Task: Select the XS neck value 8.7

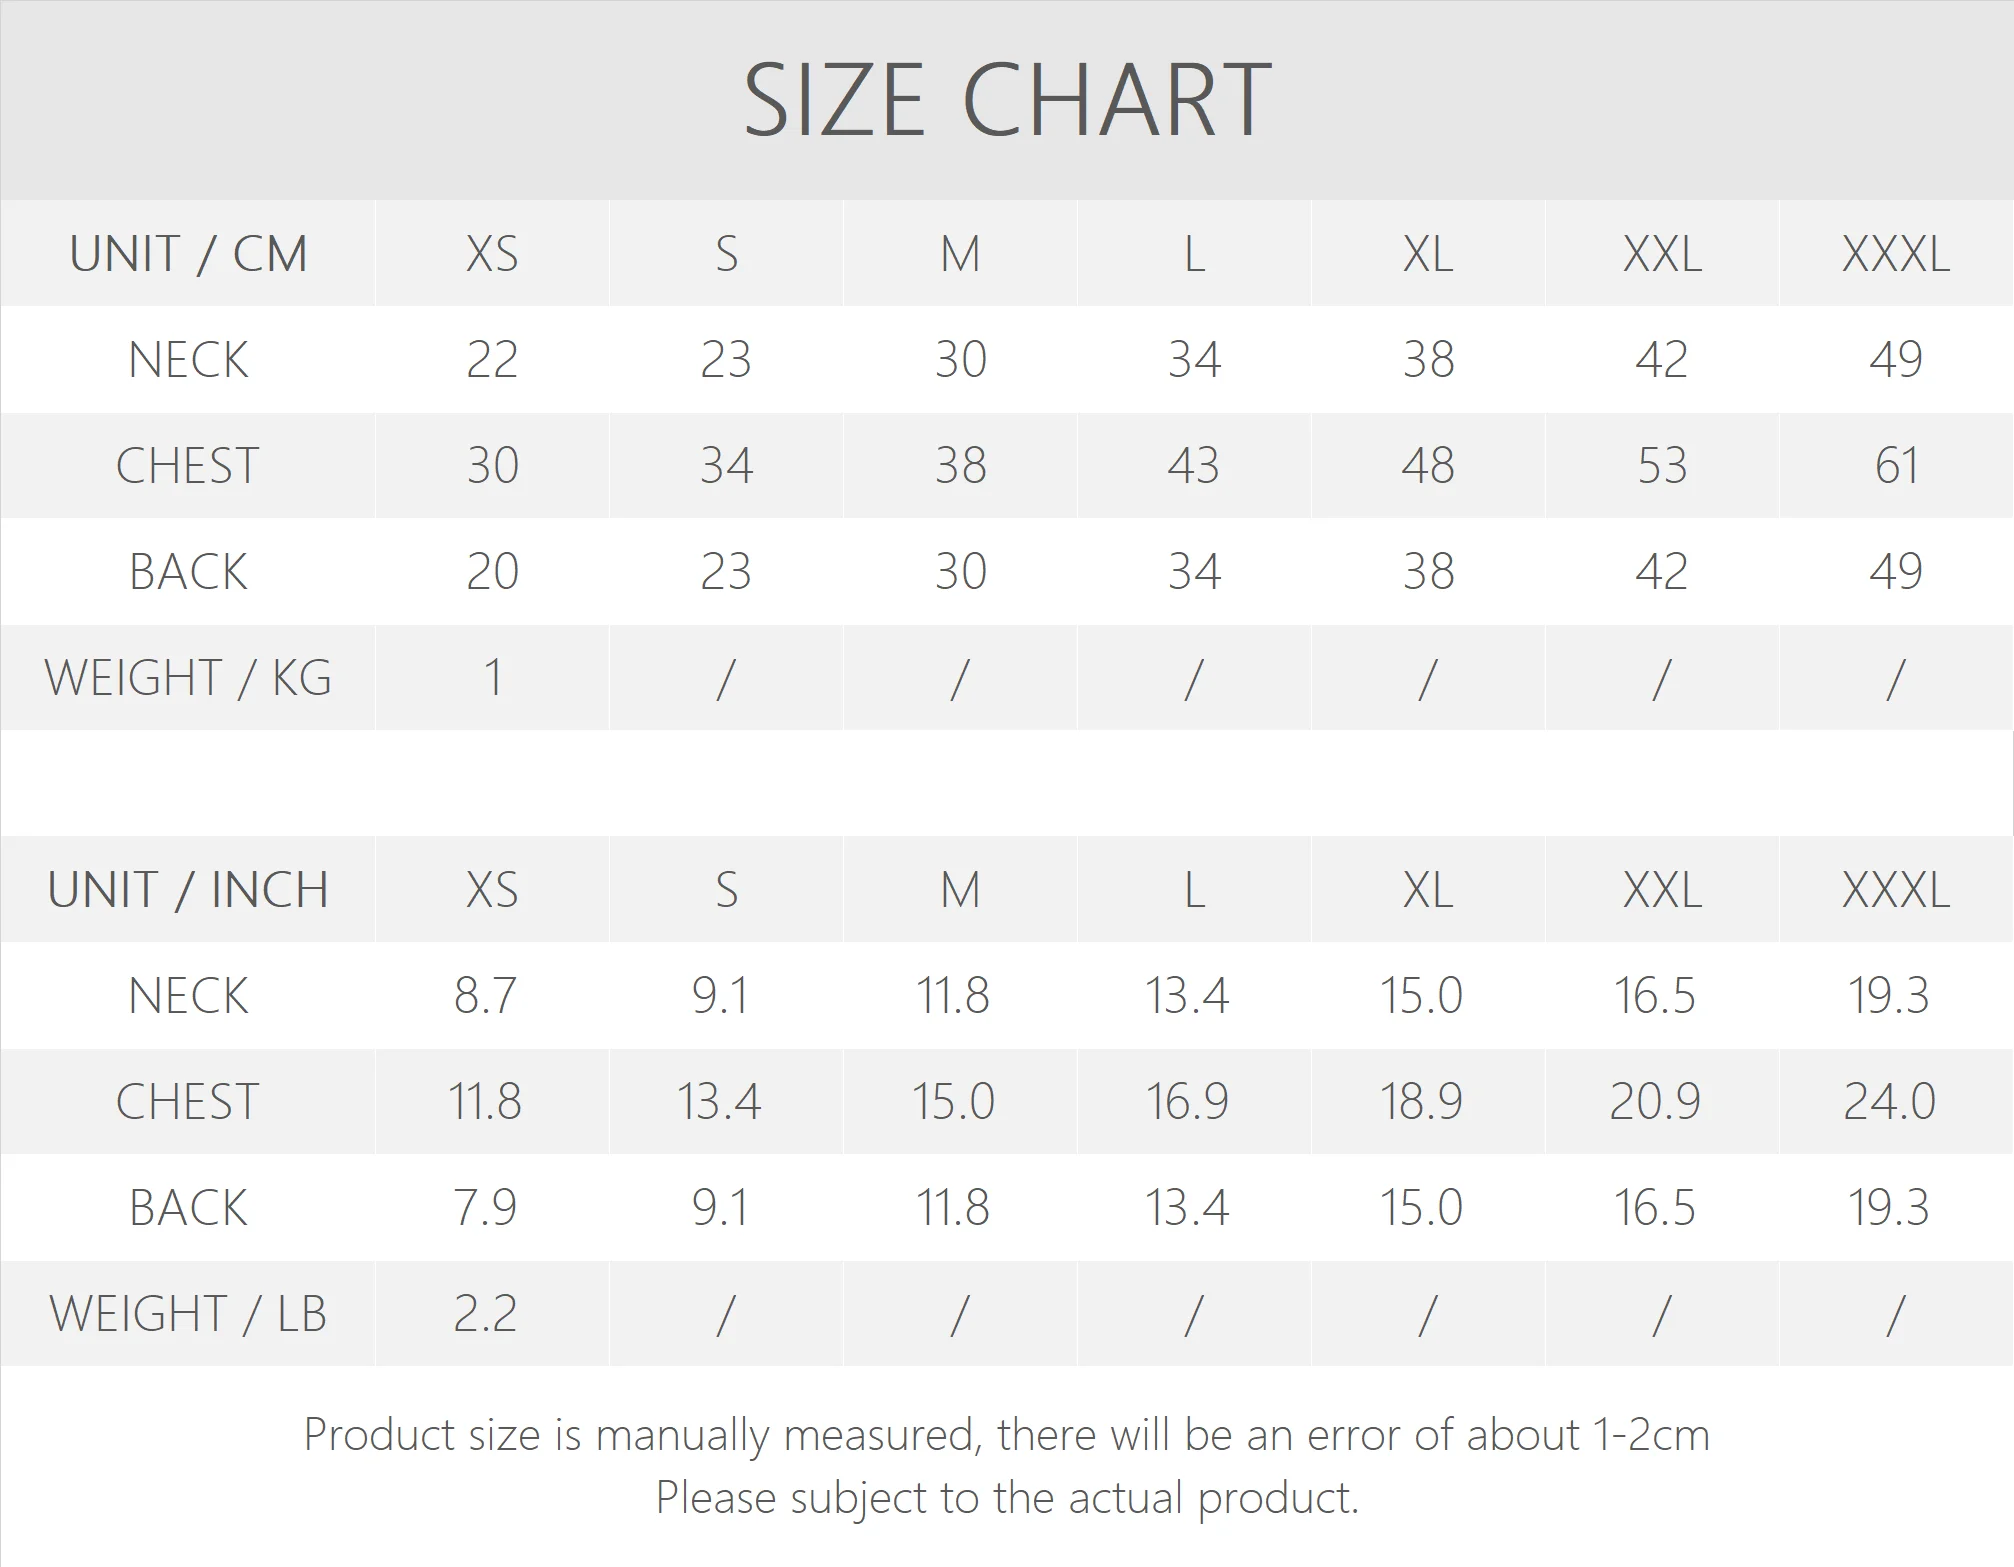Action: [486, 996]
